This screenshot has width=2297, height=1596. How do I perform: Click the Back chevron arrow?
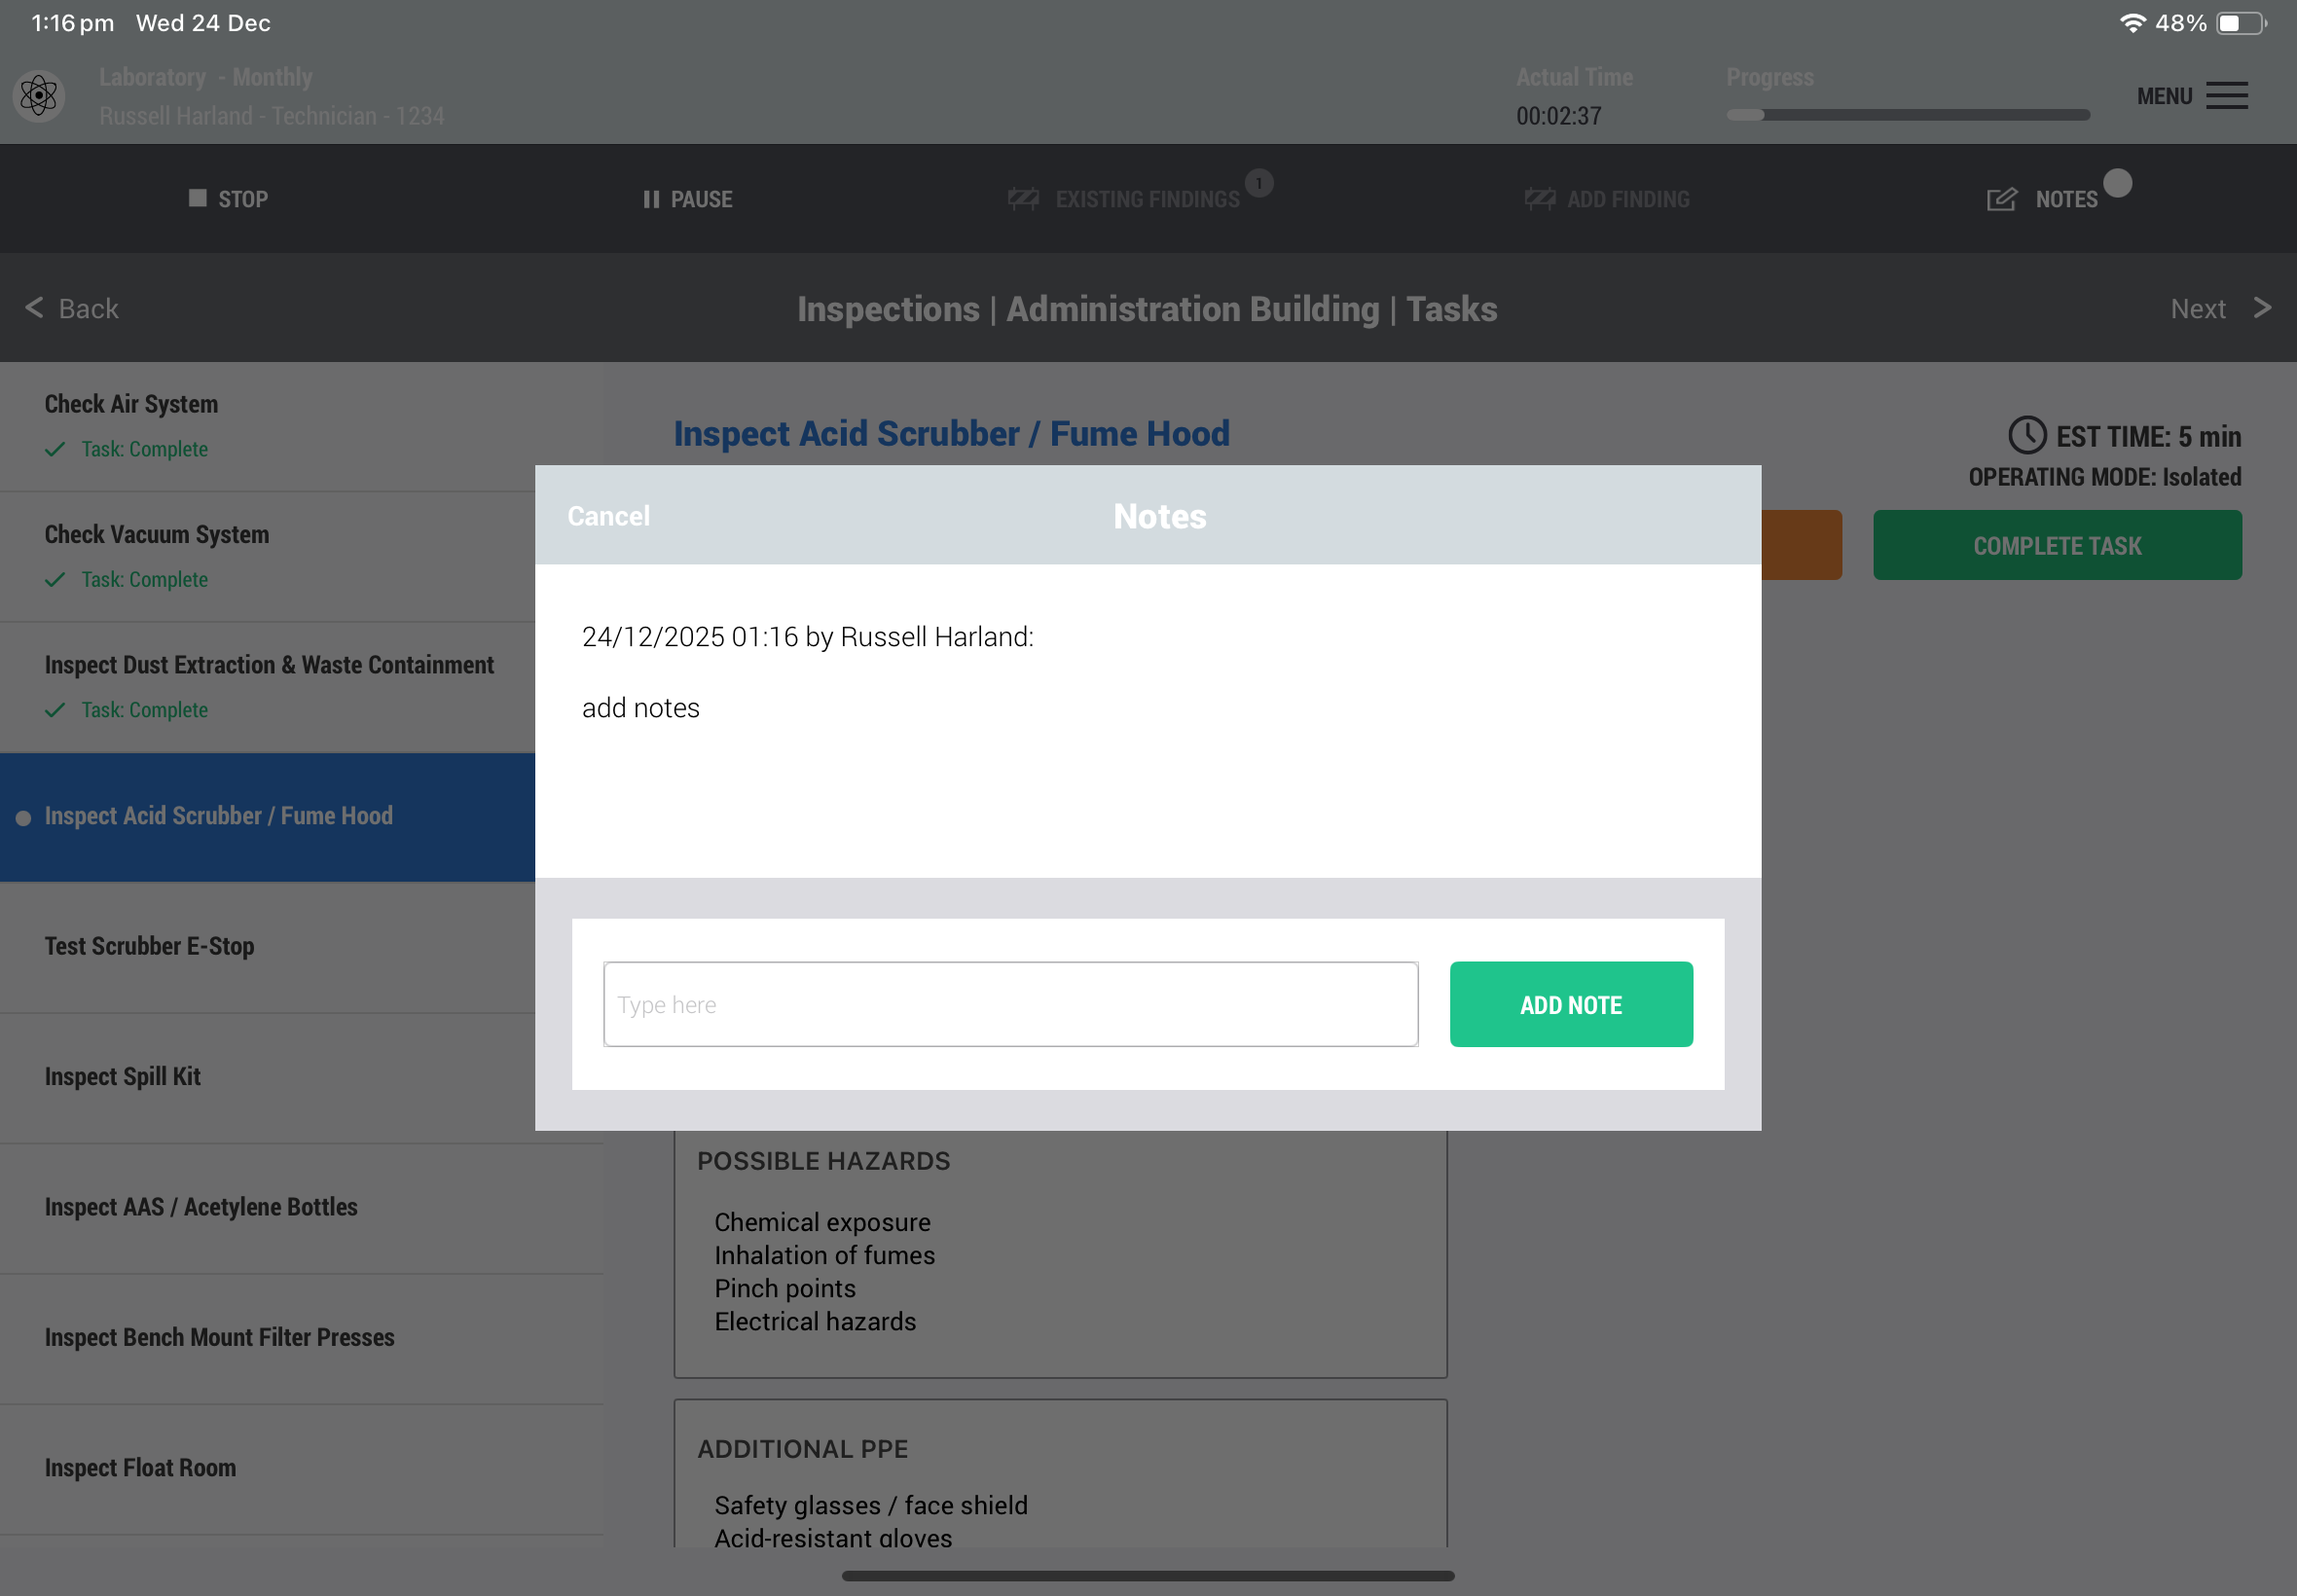click(34, 308)
